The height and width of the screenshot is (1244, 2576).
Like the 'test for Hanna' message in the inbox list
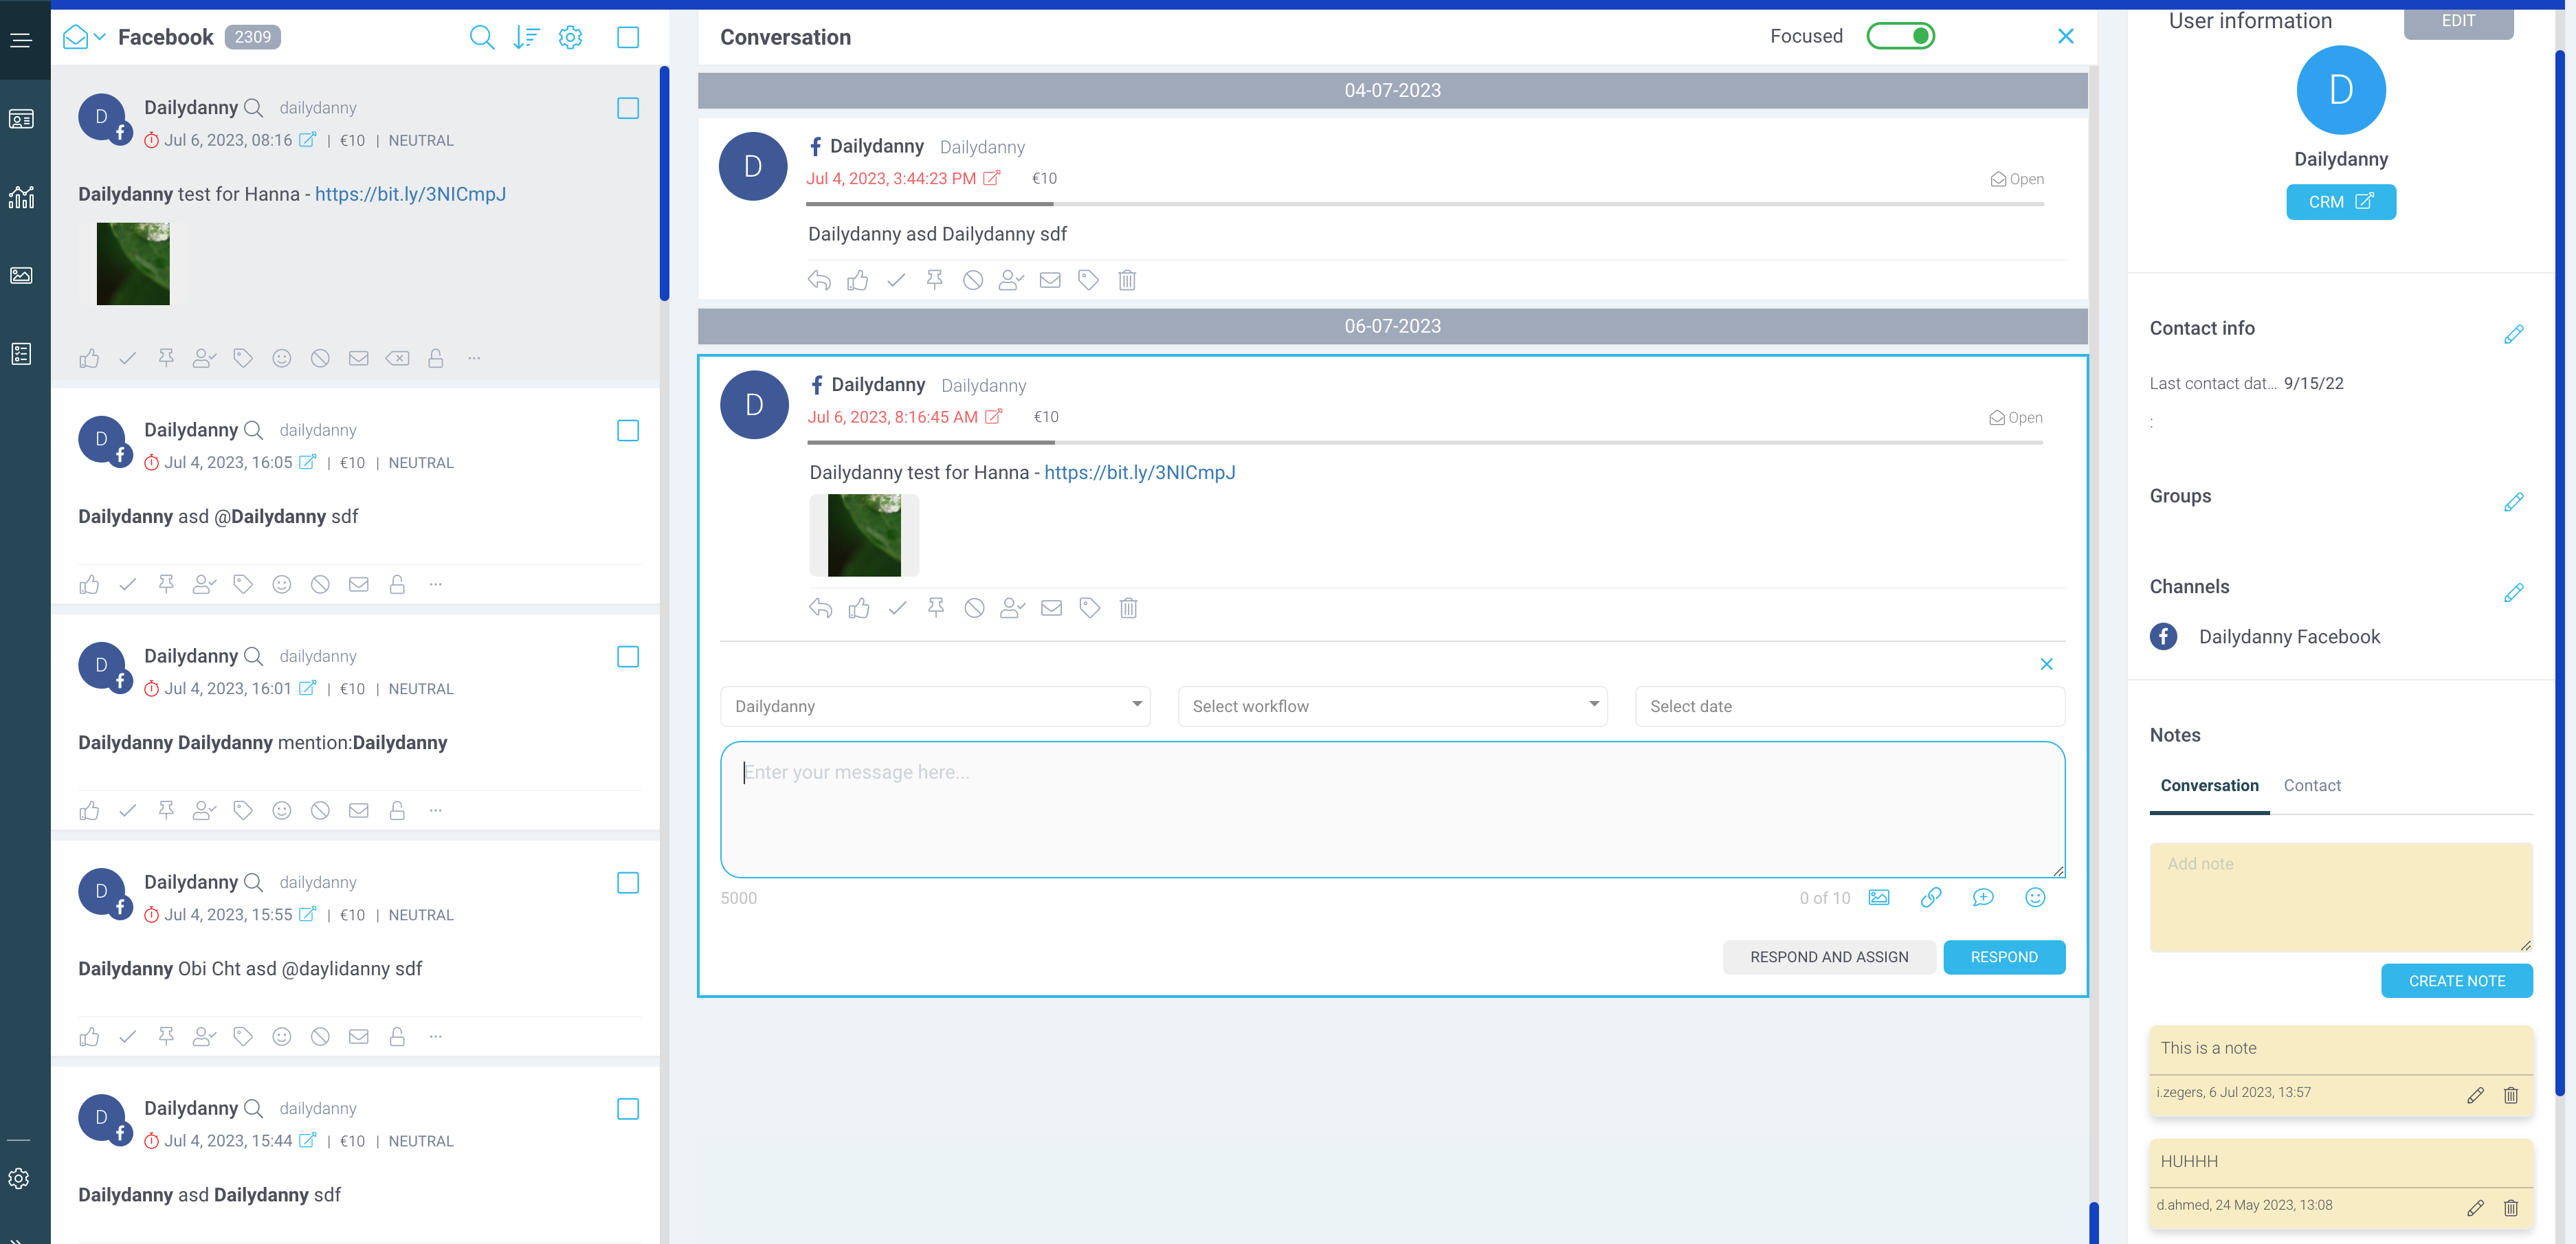[89, 358]
